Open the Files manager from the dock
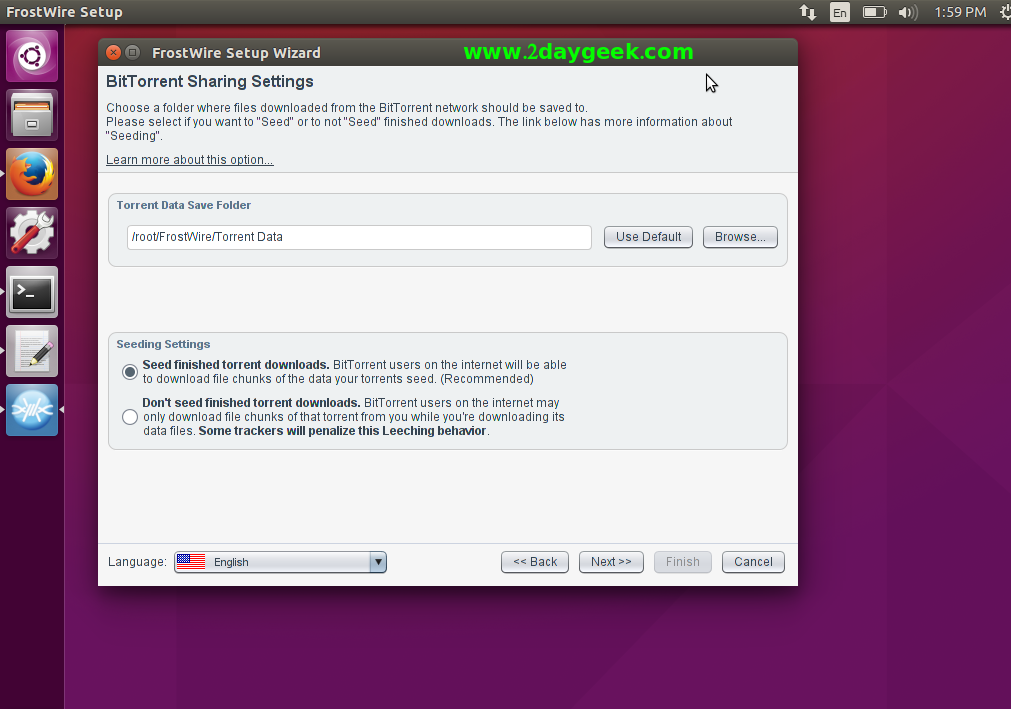 pyautogui.click(x=32, y=115)
